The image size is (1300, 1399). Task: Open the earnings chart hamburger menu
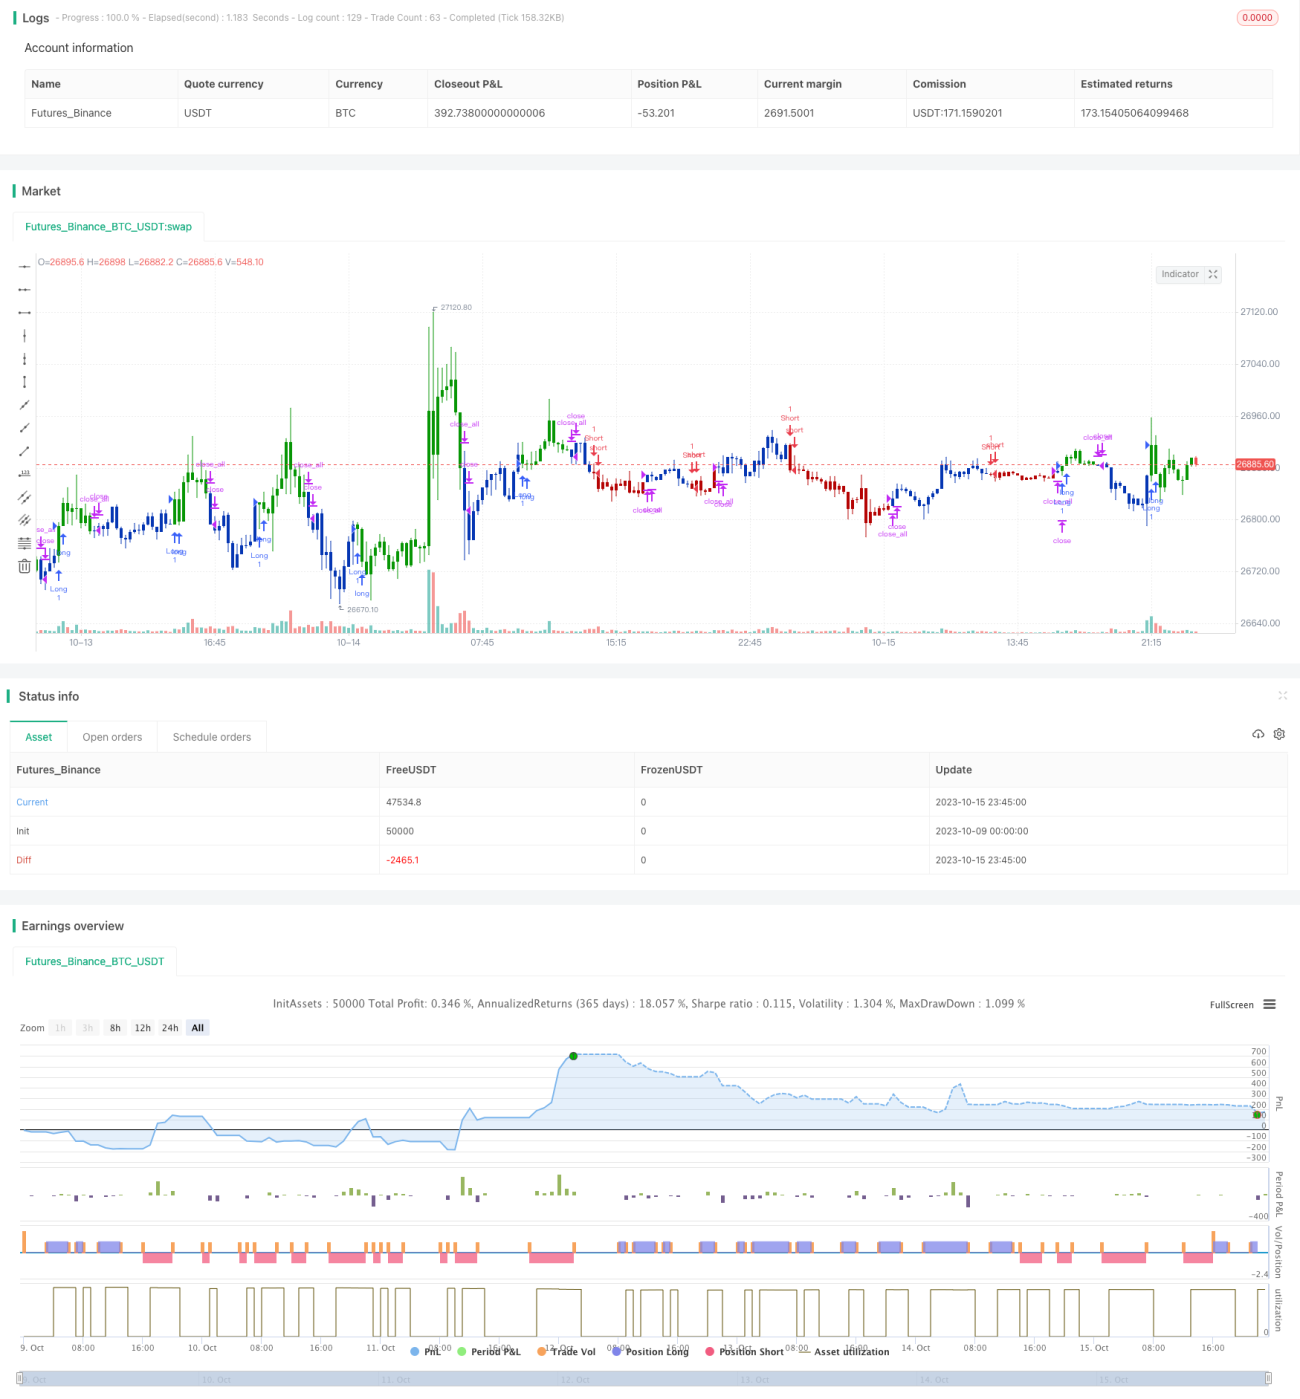pos(1269,1004)
